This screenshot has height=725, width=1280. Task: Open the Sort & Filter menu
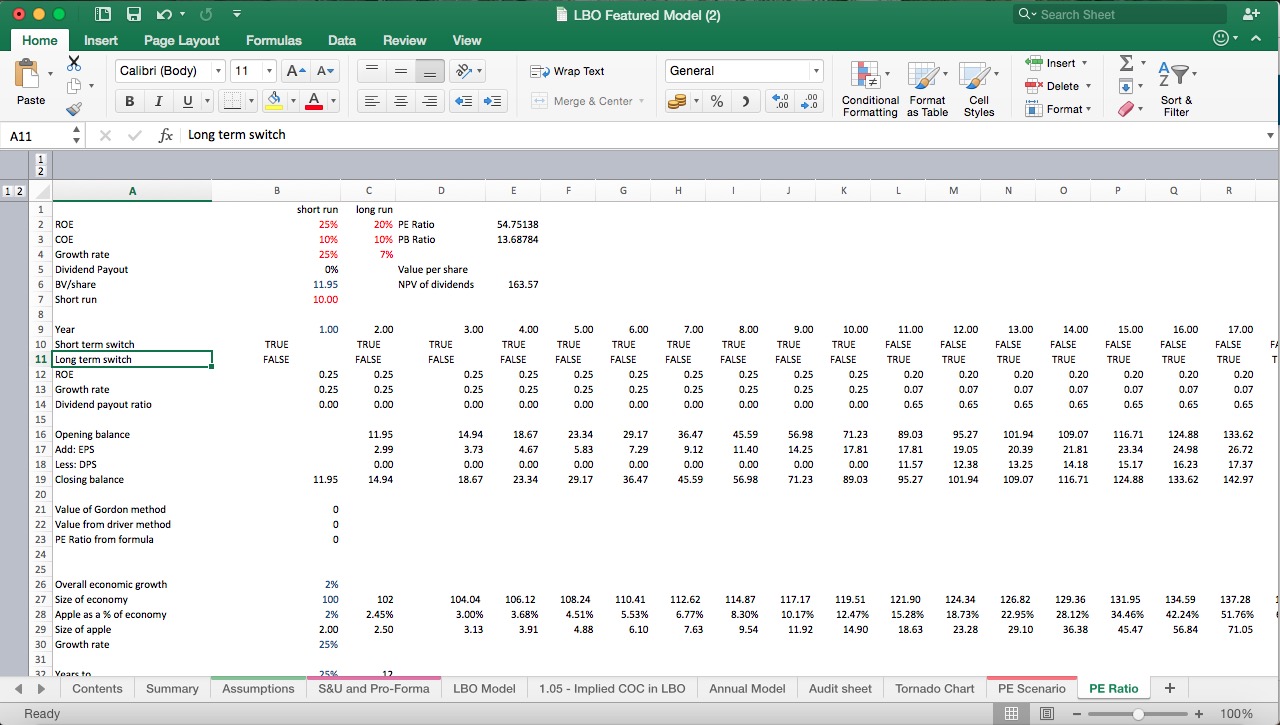tap(1176, 89)
